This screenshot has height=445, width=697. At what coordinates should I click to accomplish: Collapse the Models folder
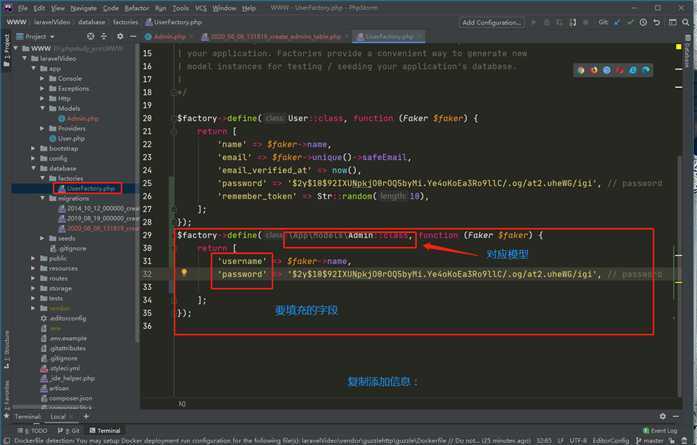tap(42, 108)
